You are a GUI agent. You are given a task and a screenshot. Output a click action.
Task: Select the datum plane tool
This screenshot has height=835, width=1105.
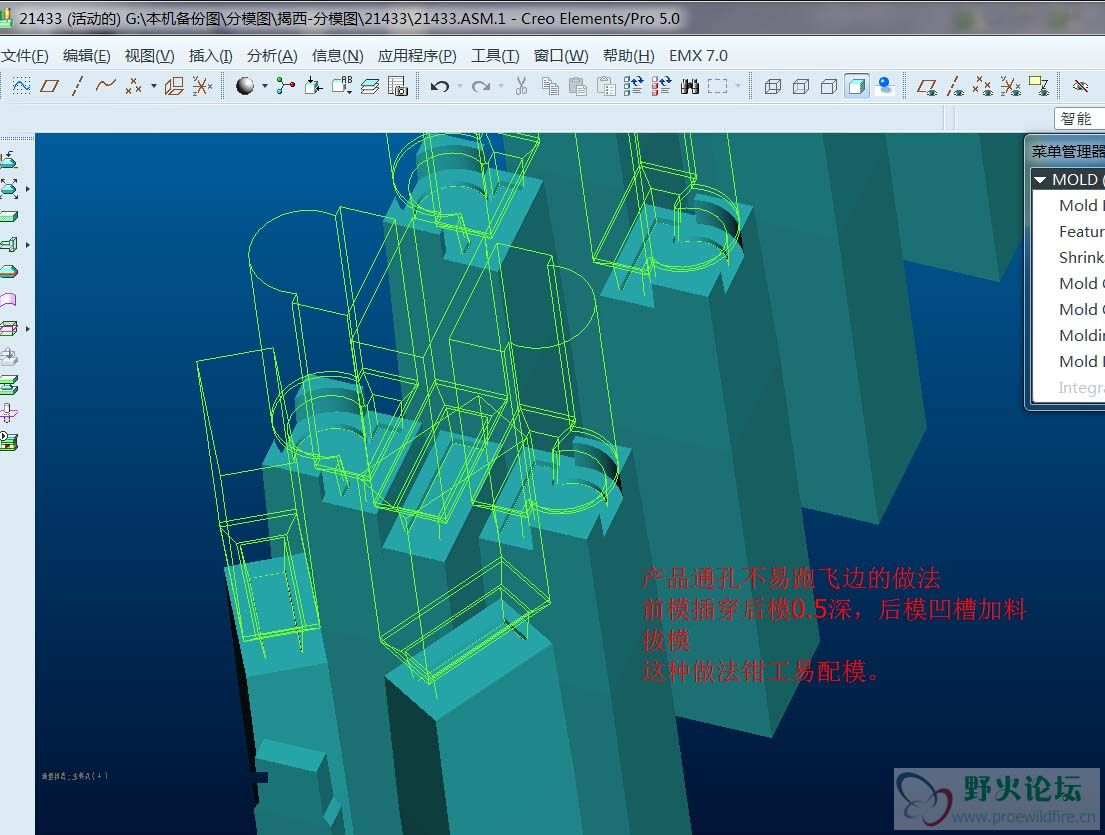(x=49, y=86)
